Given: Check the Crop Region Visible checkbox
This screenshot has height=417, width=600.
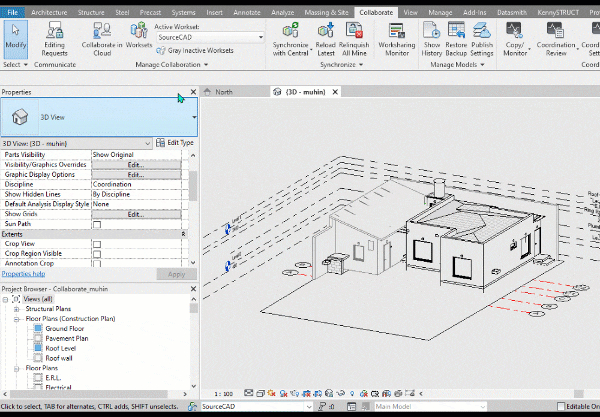Looking at the screenshot, I should [x=97, y=254].
